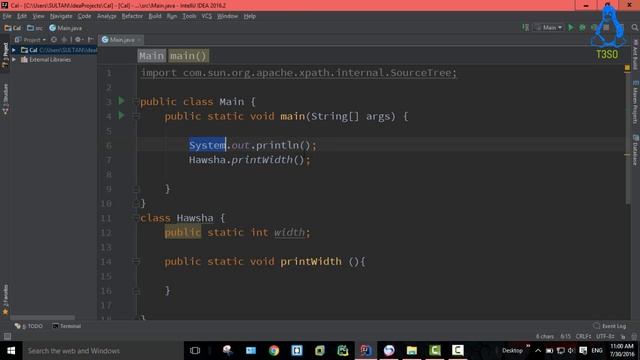Screen dimensions: 640x360
Task: Click the main() method breadcrumb in editor
Action: 189,56
